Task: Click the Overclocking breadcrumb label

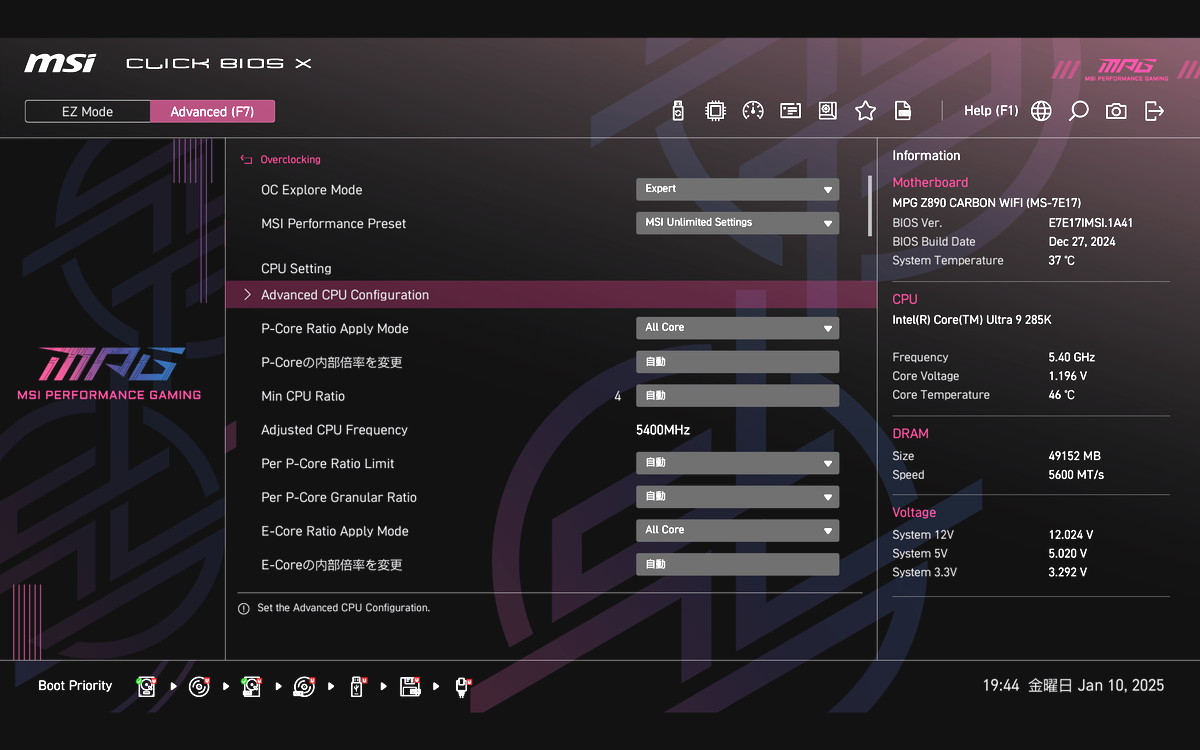Action: (x=290, y=160)
